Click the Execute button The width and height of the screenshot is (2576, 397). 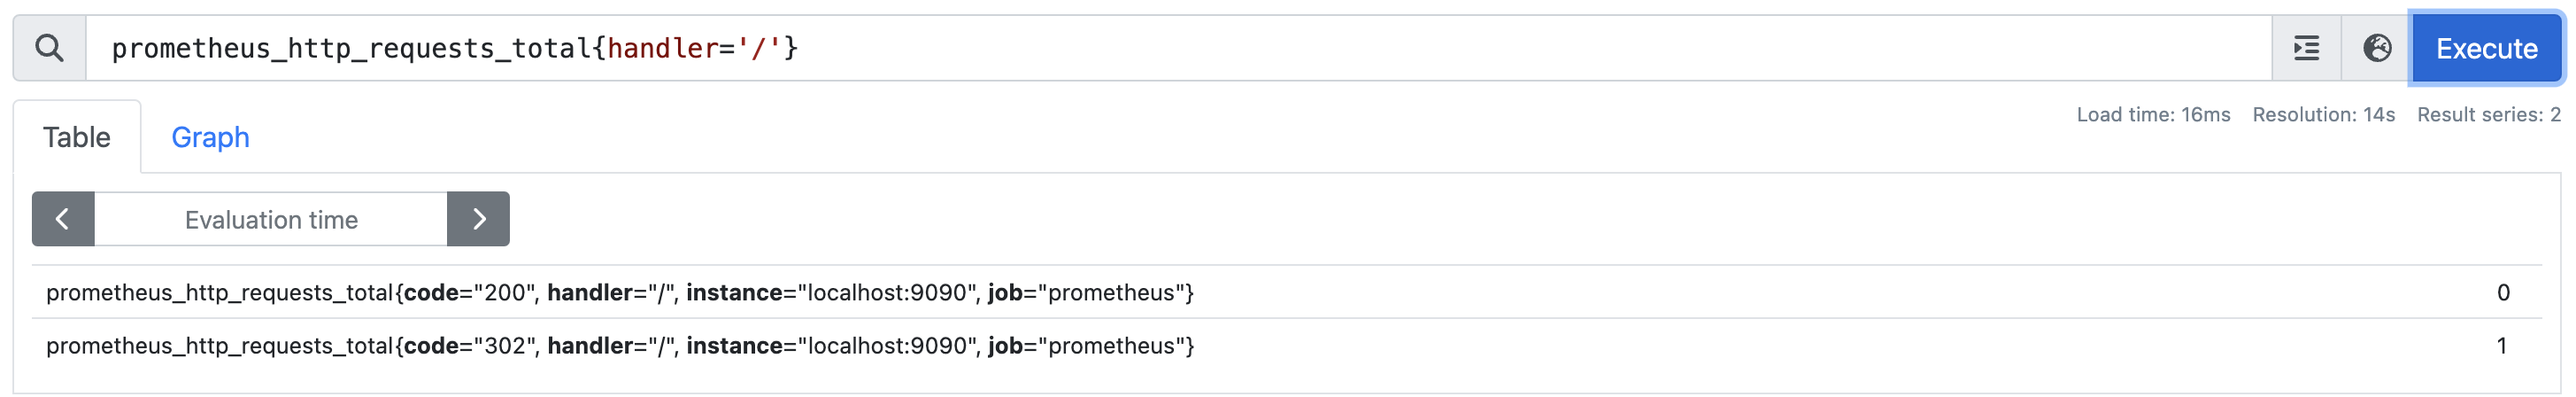[x=2486, y=48]
